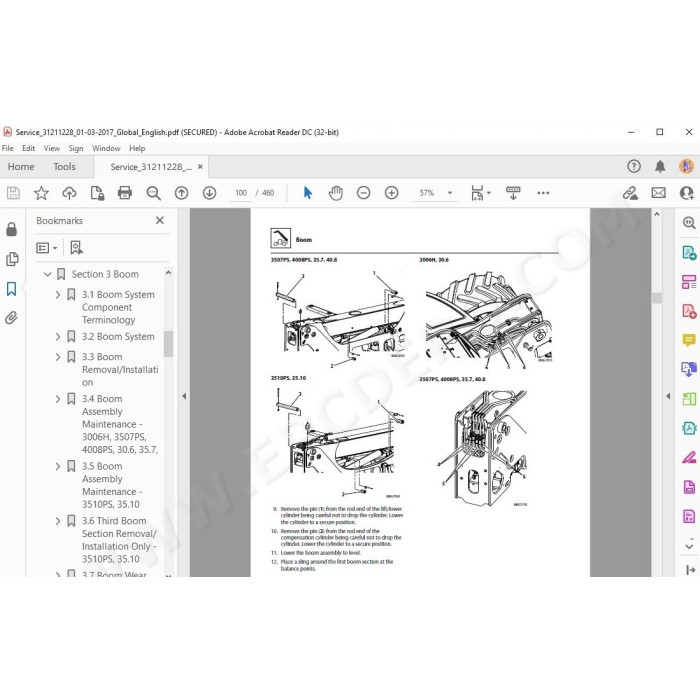Expand the 3.5 Boom Assembly Maintenance bookmark
The image size is (700, 700).
(58, 466)
